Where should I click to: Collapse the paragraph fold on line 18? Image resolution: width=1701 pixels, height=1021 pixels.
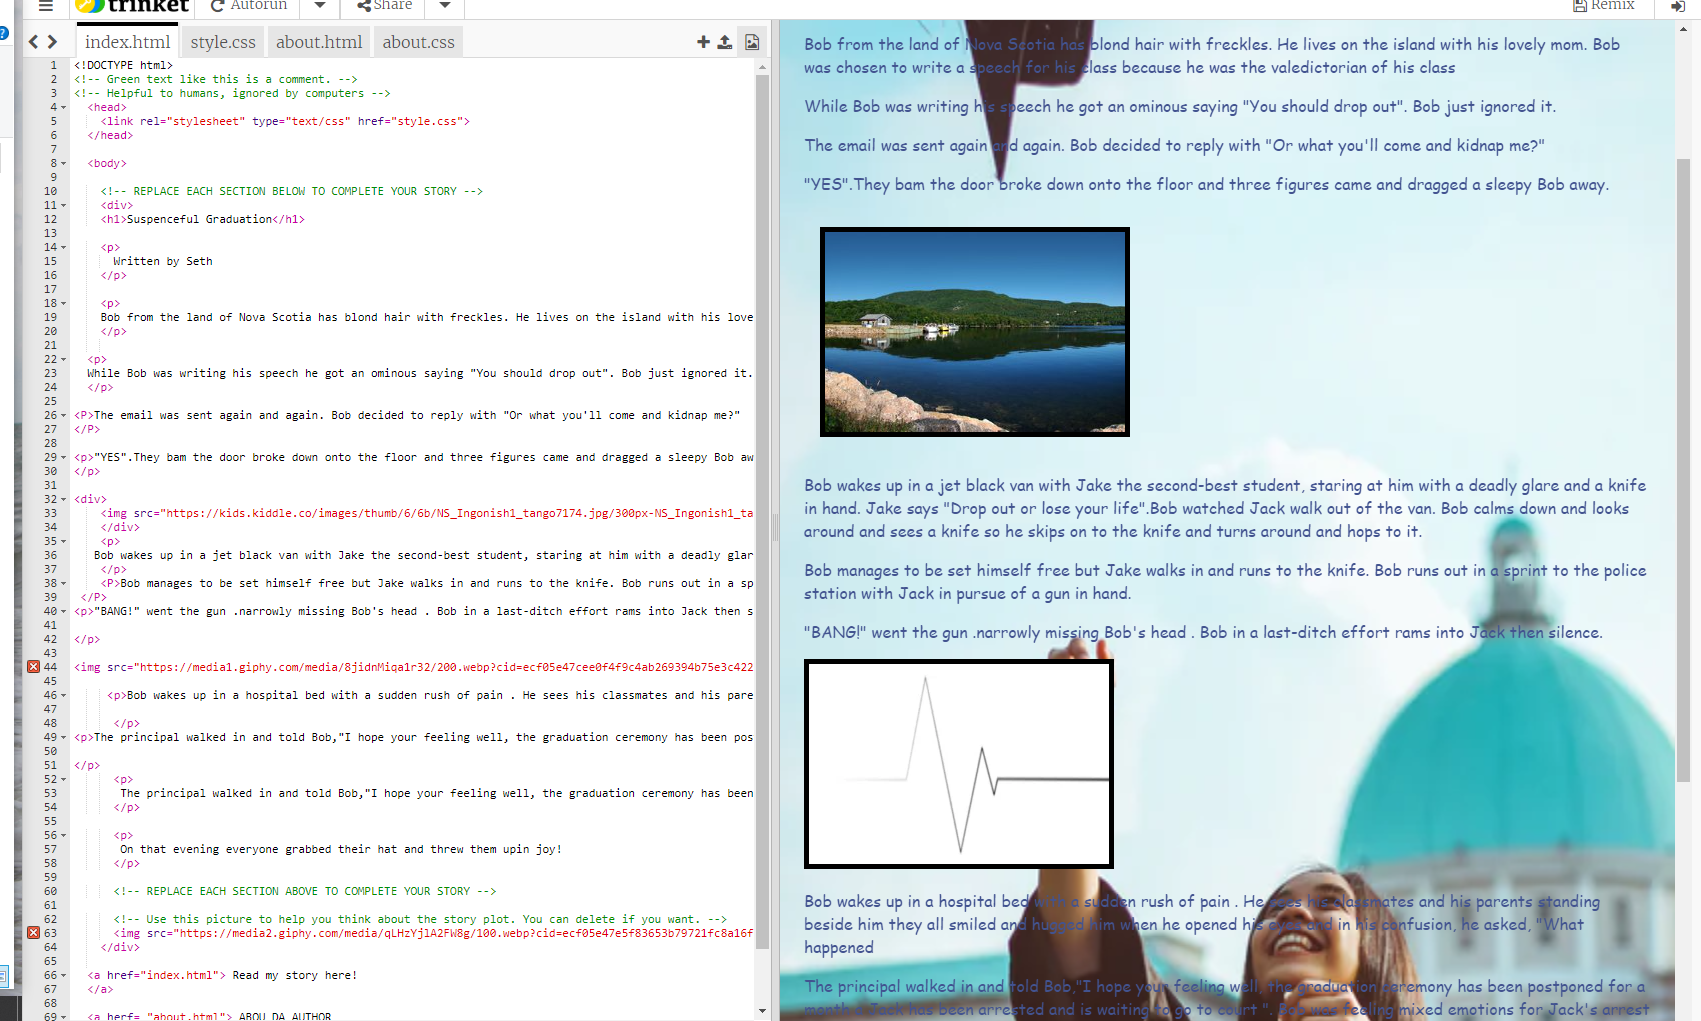click(64, 303)
